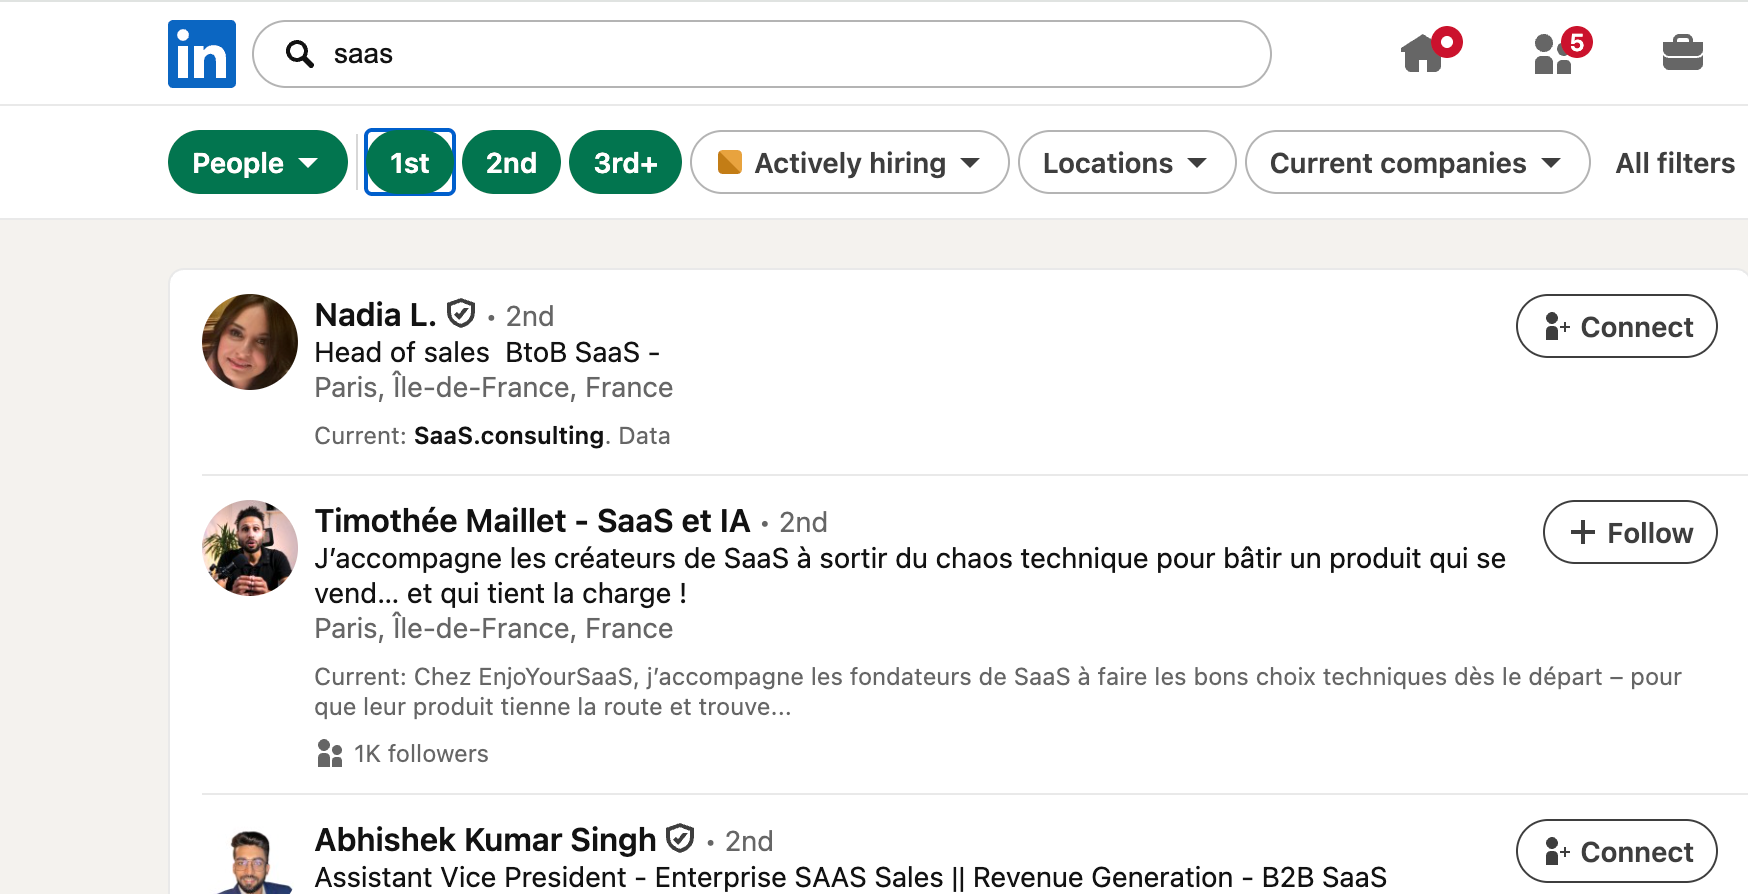Connect with Abhishek Kumar Singh
The height and width of the screenshot is (894, 1748).
click(1617, 851)
